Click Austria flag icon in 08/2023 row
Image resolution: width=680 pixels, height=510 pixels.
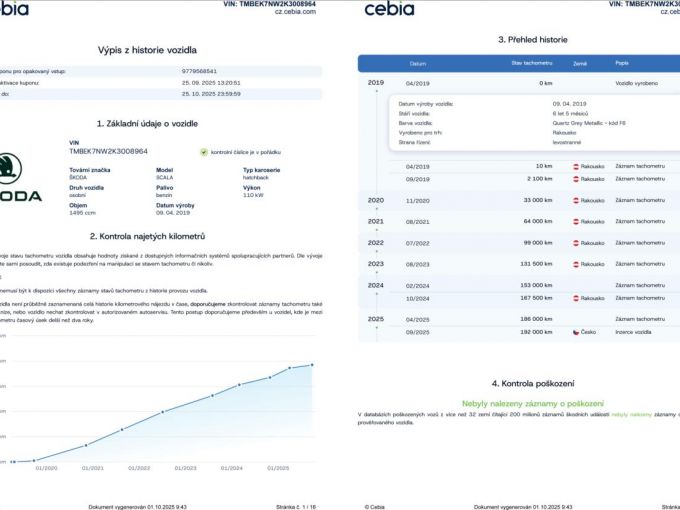576,264
